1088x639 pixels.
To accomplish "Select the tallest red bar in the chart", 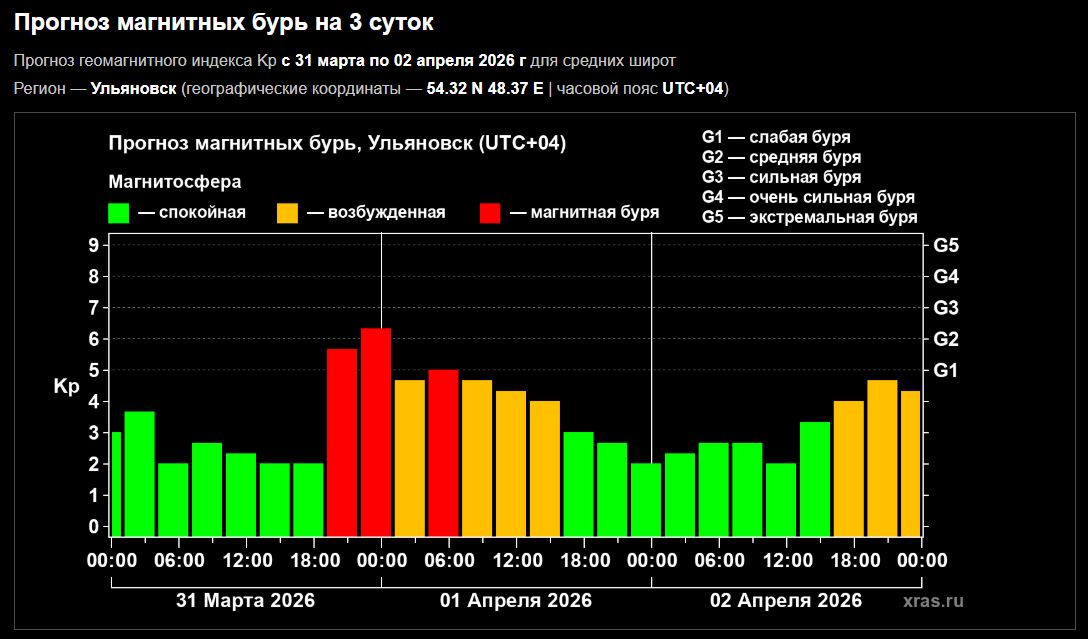I will click(376, 432).
